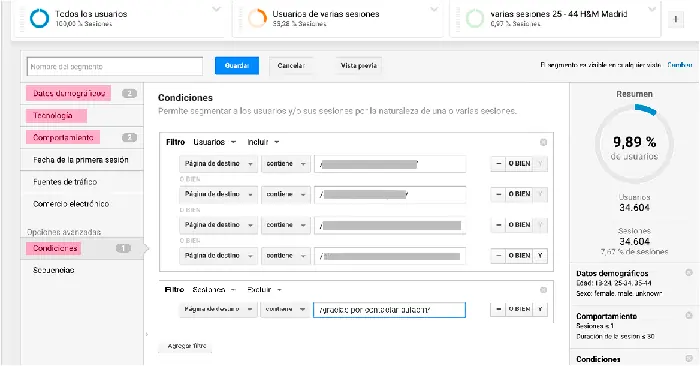Open the Sesiones scope dropdown in second filter
This screenshot has height=366, width=700.
pyautogui.click(x=214, y=290)
